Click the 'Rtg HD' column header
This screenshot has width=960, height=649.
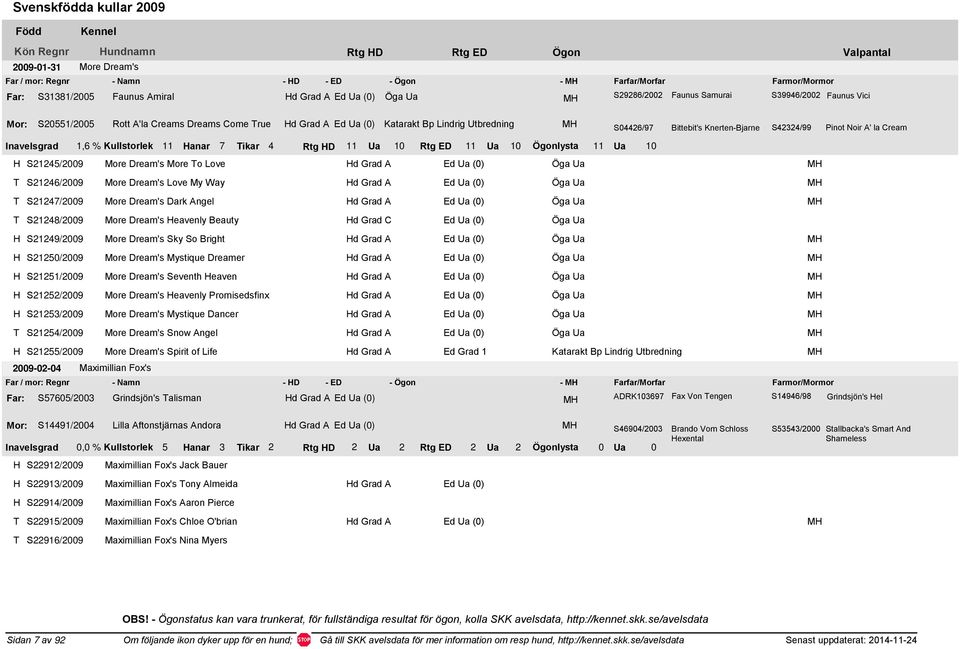coord(365,52)
